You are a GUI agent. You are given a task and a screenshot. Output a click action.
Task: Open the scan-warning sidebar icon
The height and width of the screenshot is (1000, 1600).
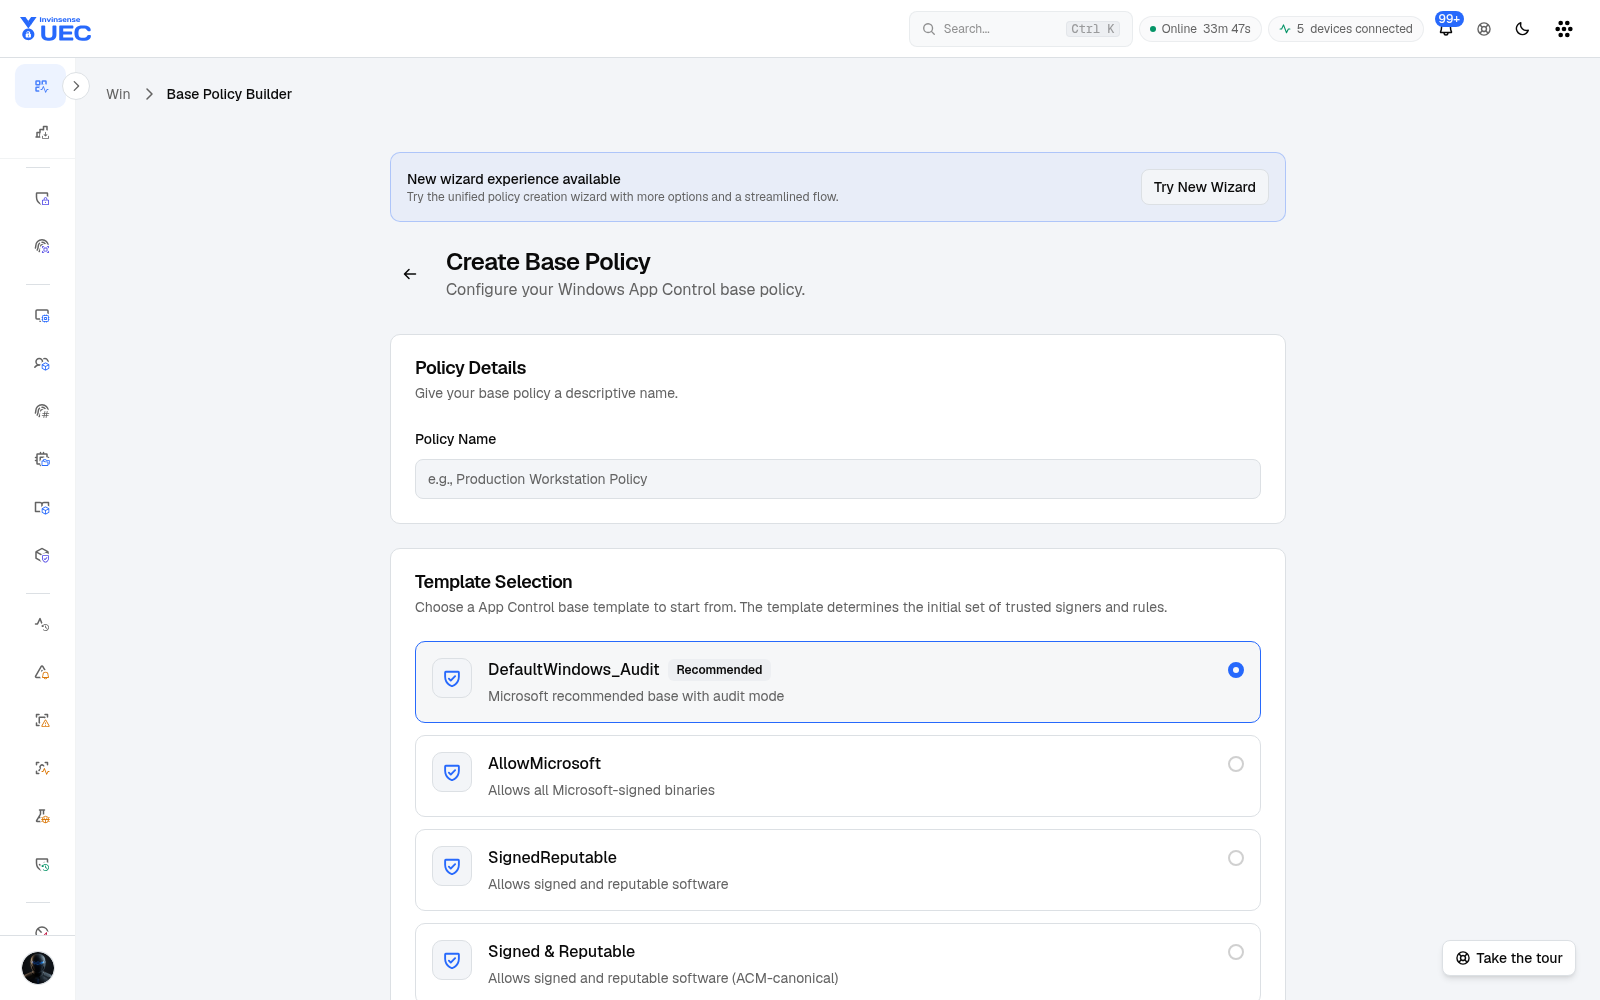coord(42,720)
